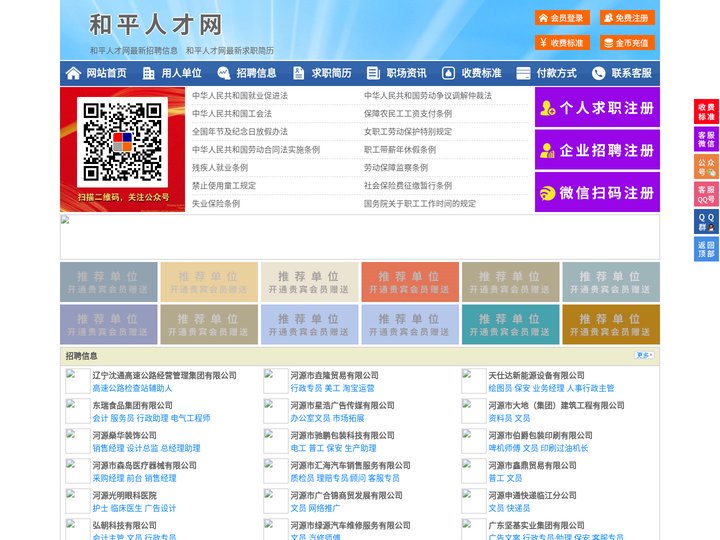Click the broken logo image for 天仕达新能源设备

click(x=473, y=381)
